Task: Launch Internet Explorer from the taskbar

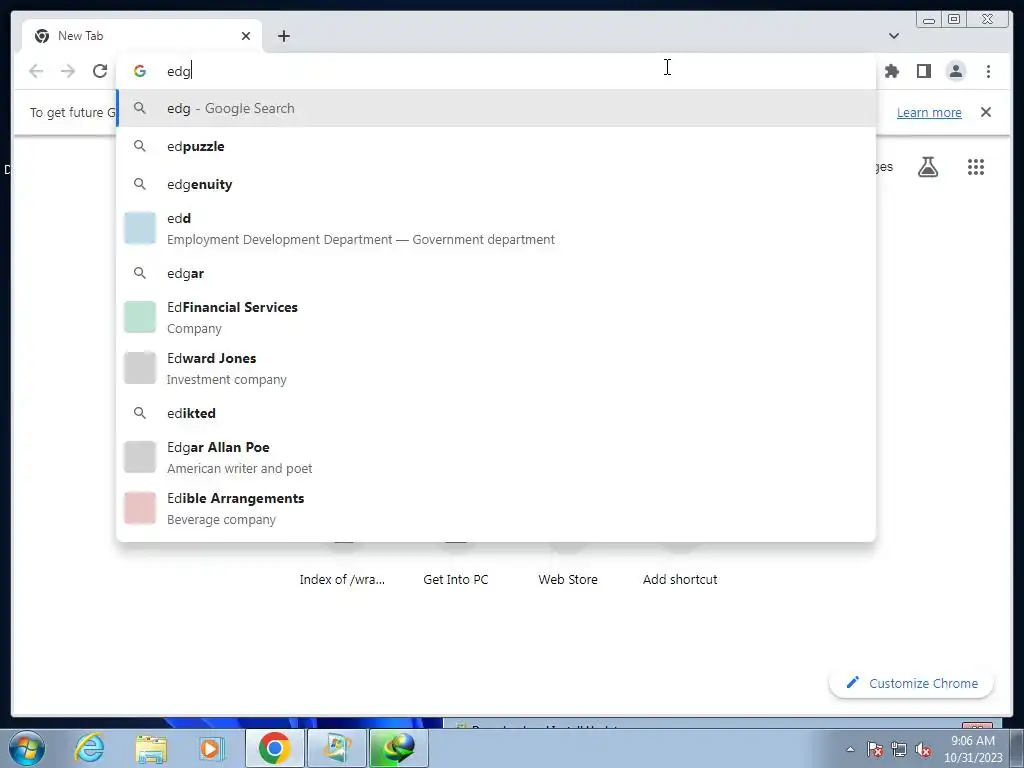Action: tap(89, 748)
